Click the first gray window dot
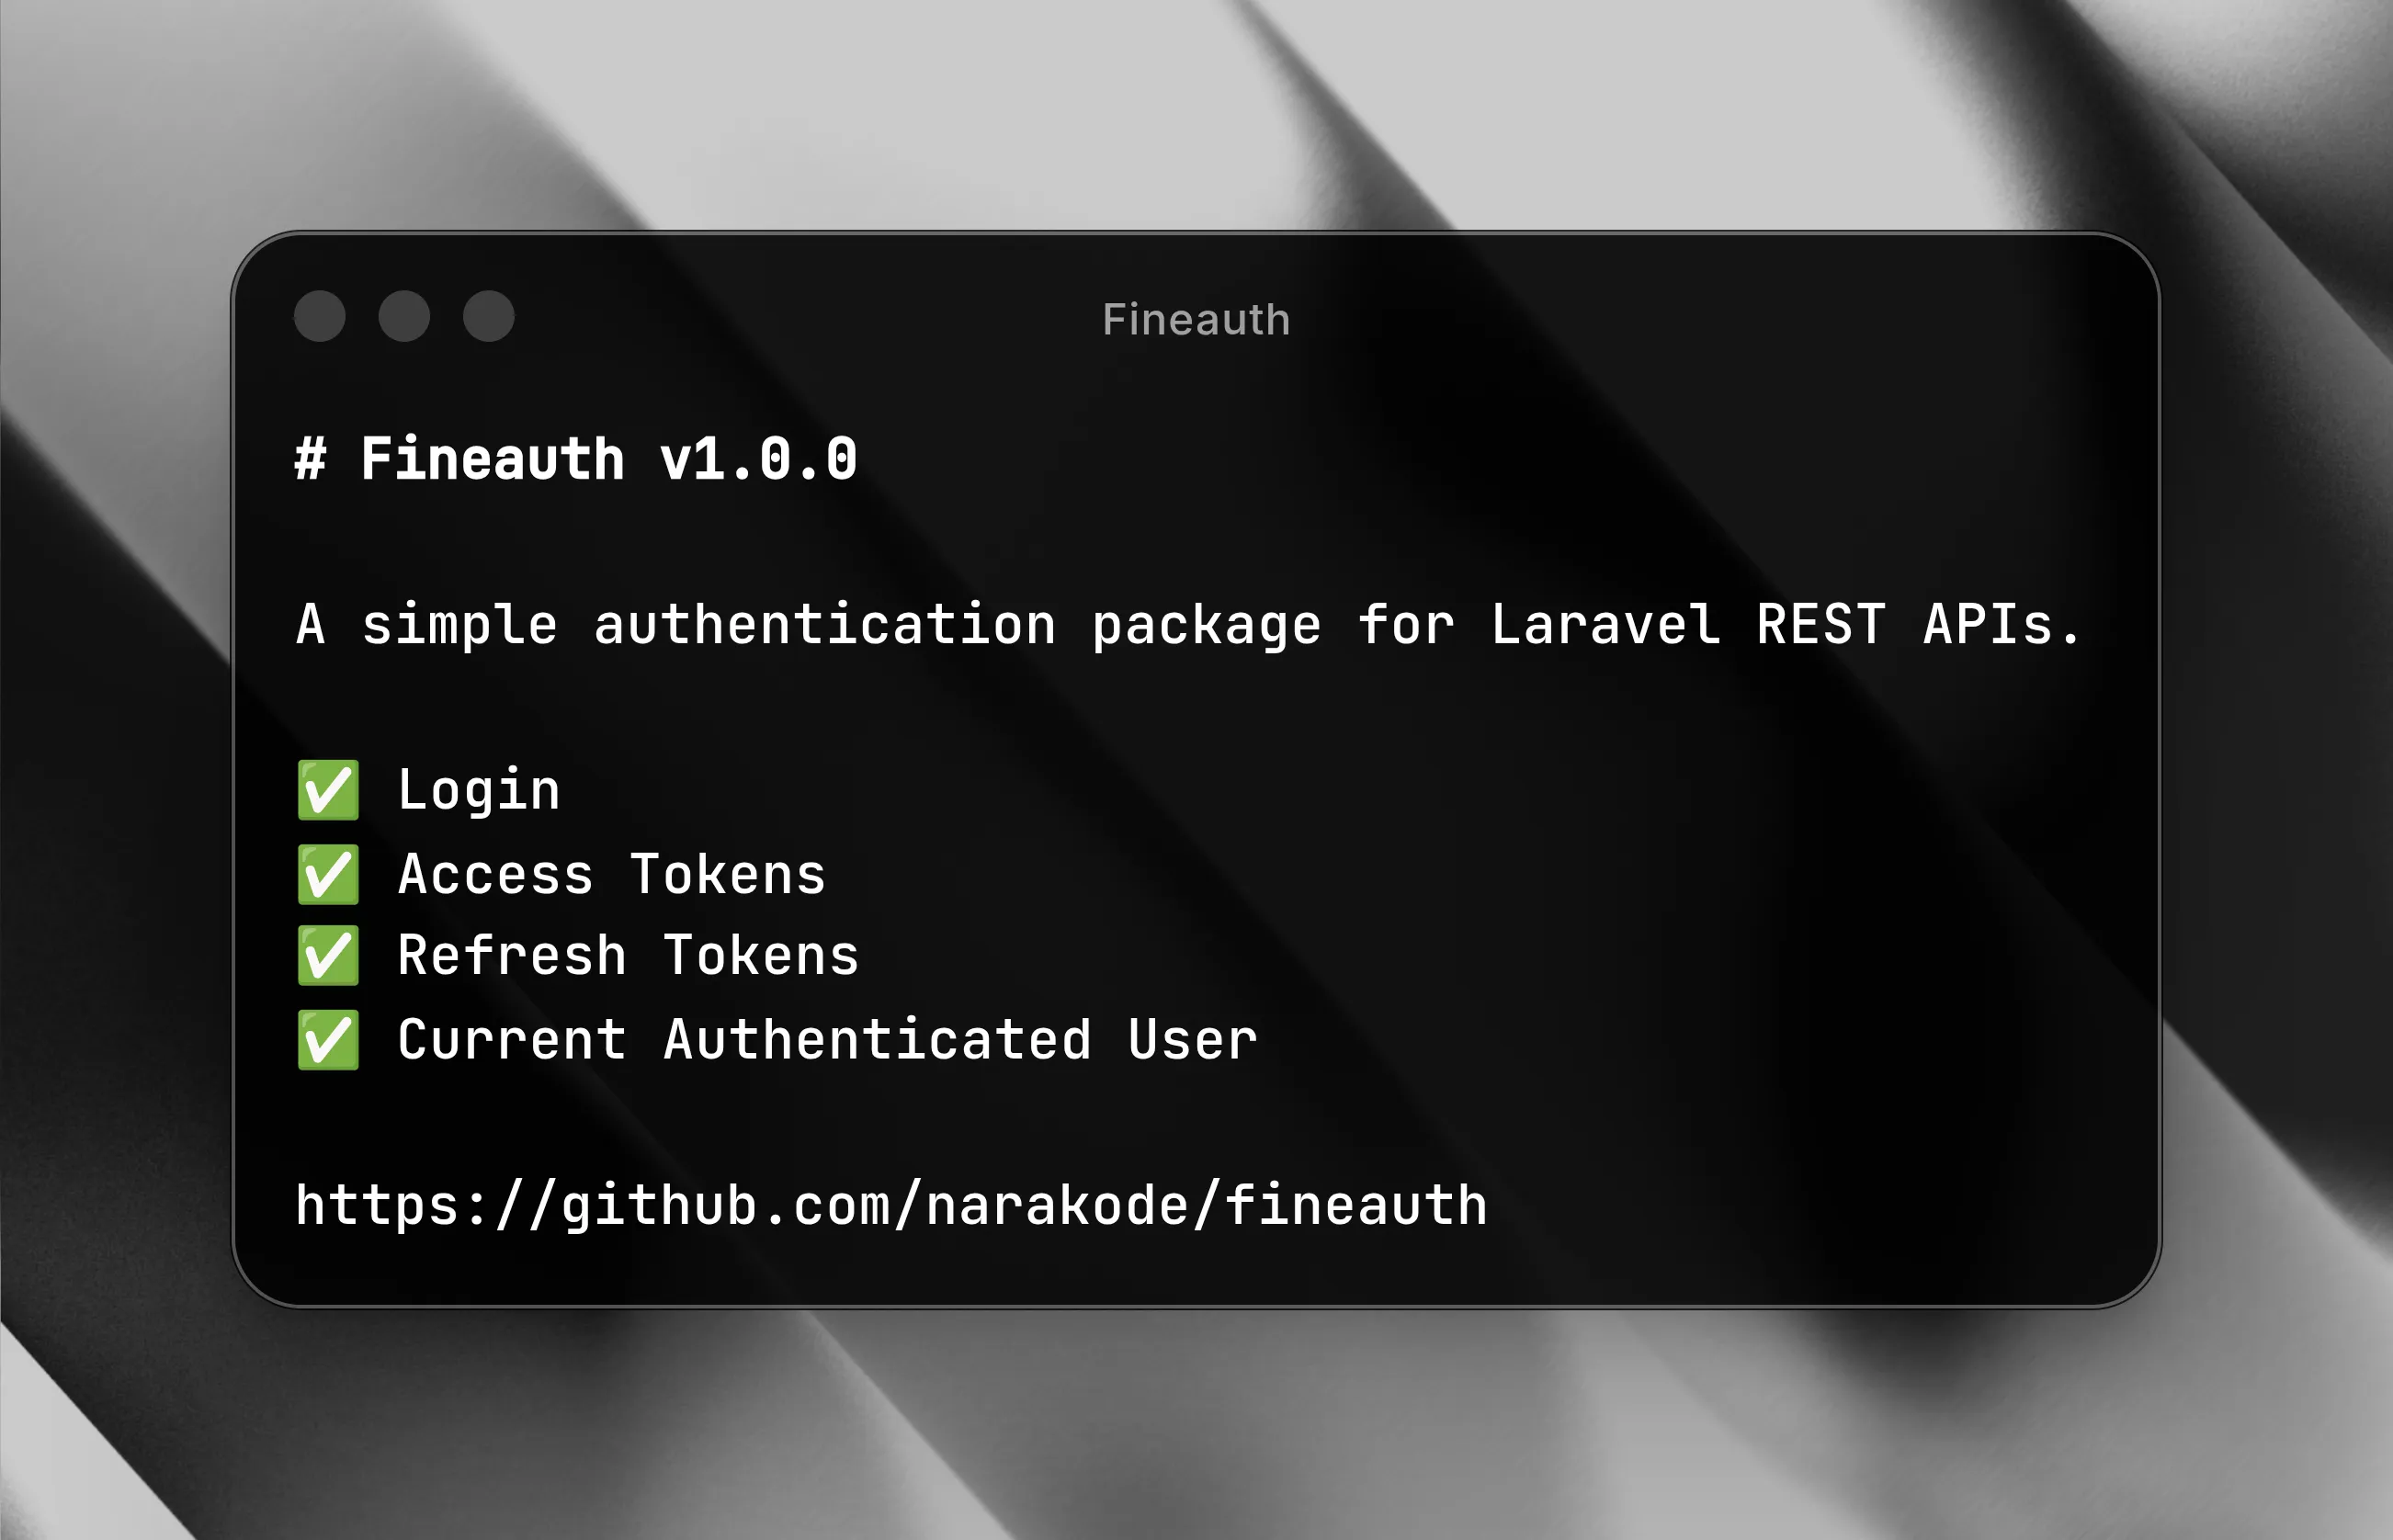This screenshot has height=1540, width=2393. 320,316
